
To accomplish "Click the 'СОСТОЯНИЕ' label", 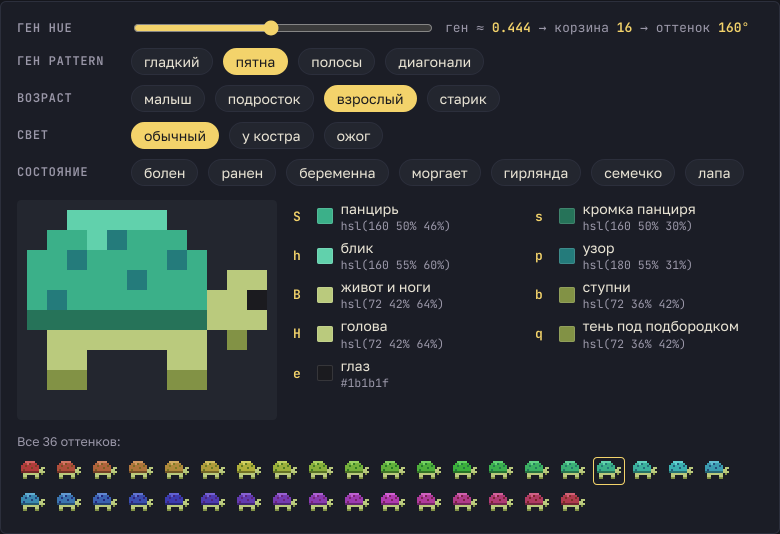I will 53,172.
